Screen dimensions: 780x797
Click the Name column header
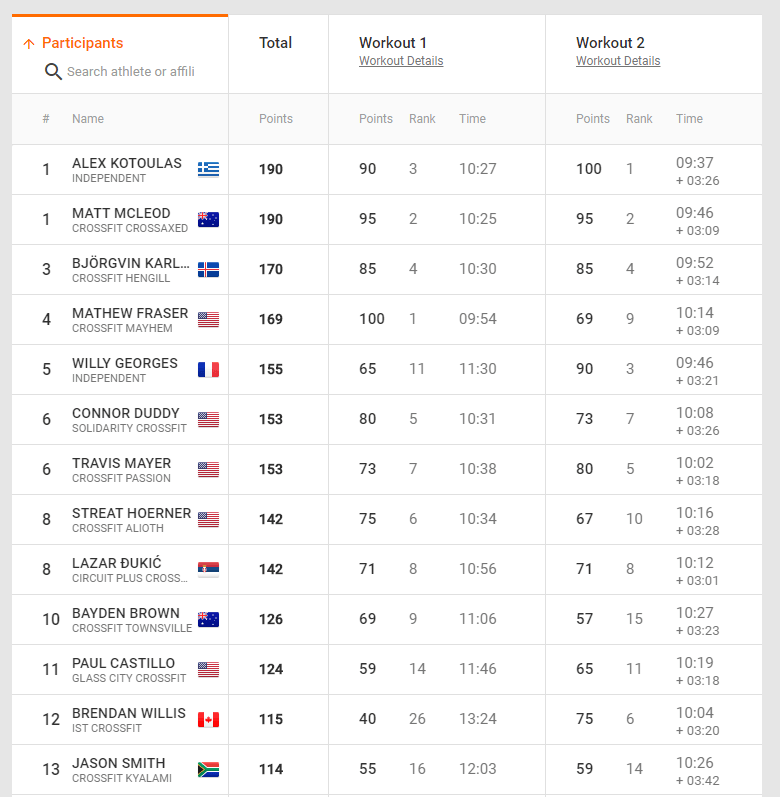coord(88,119)
